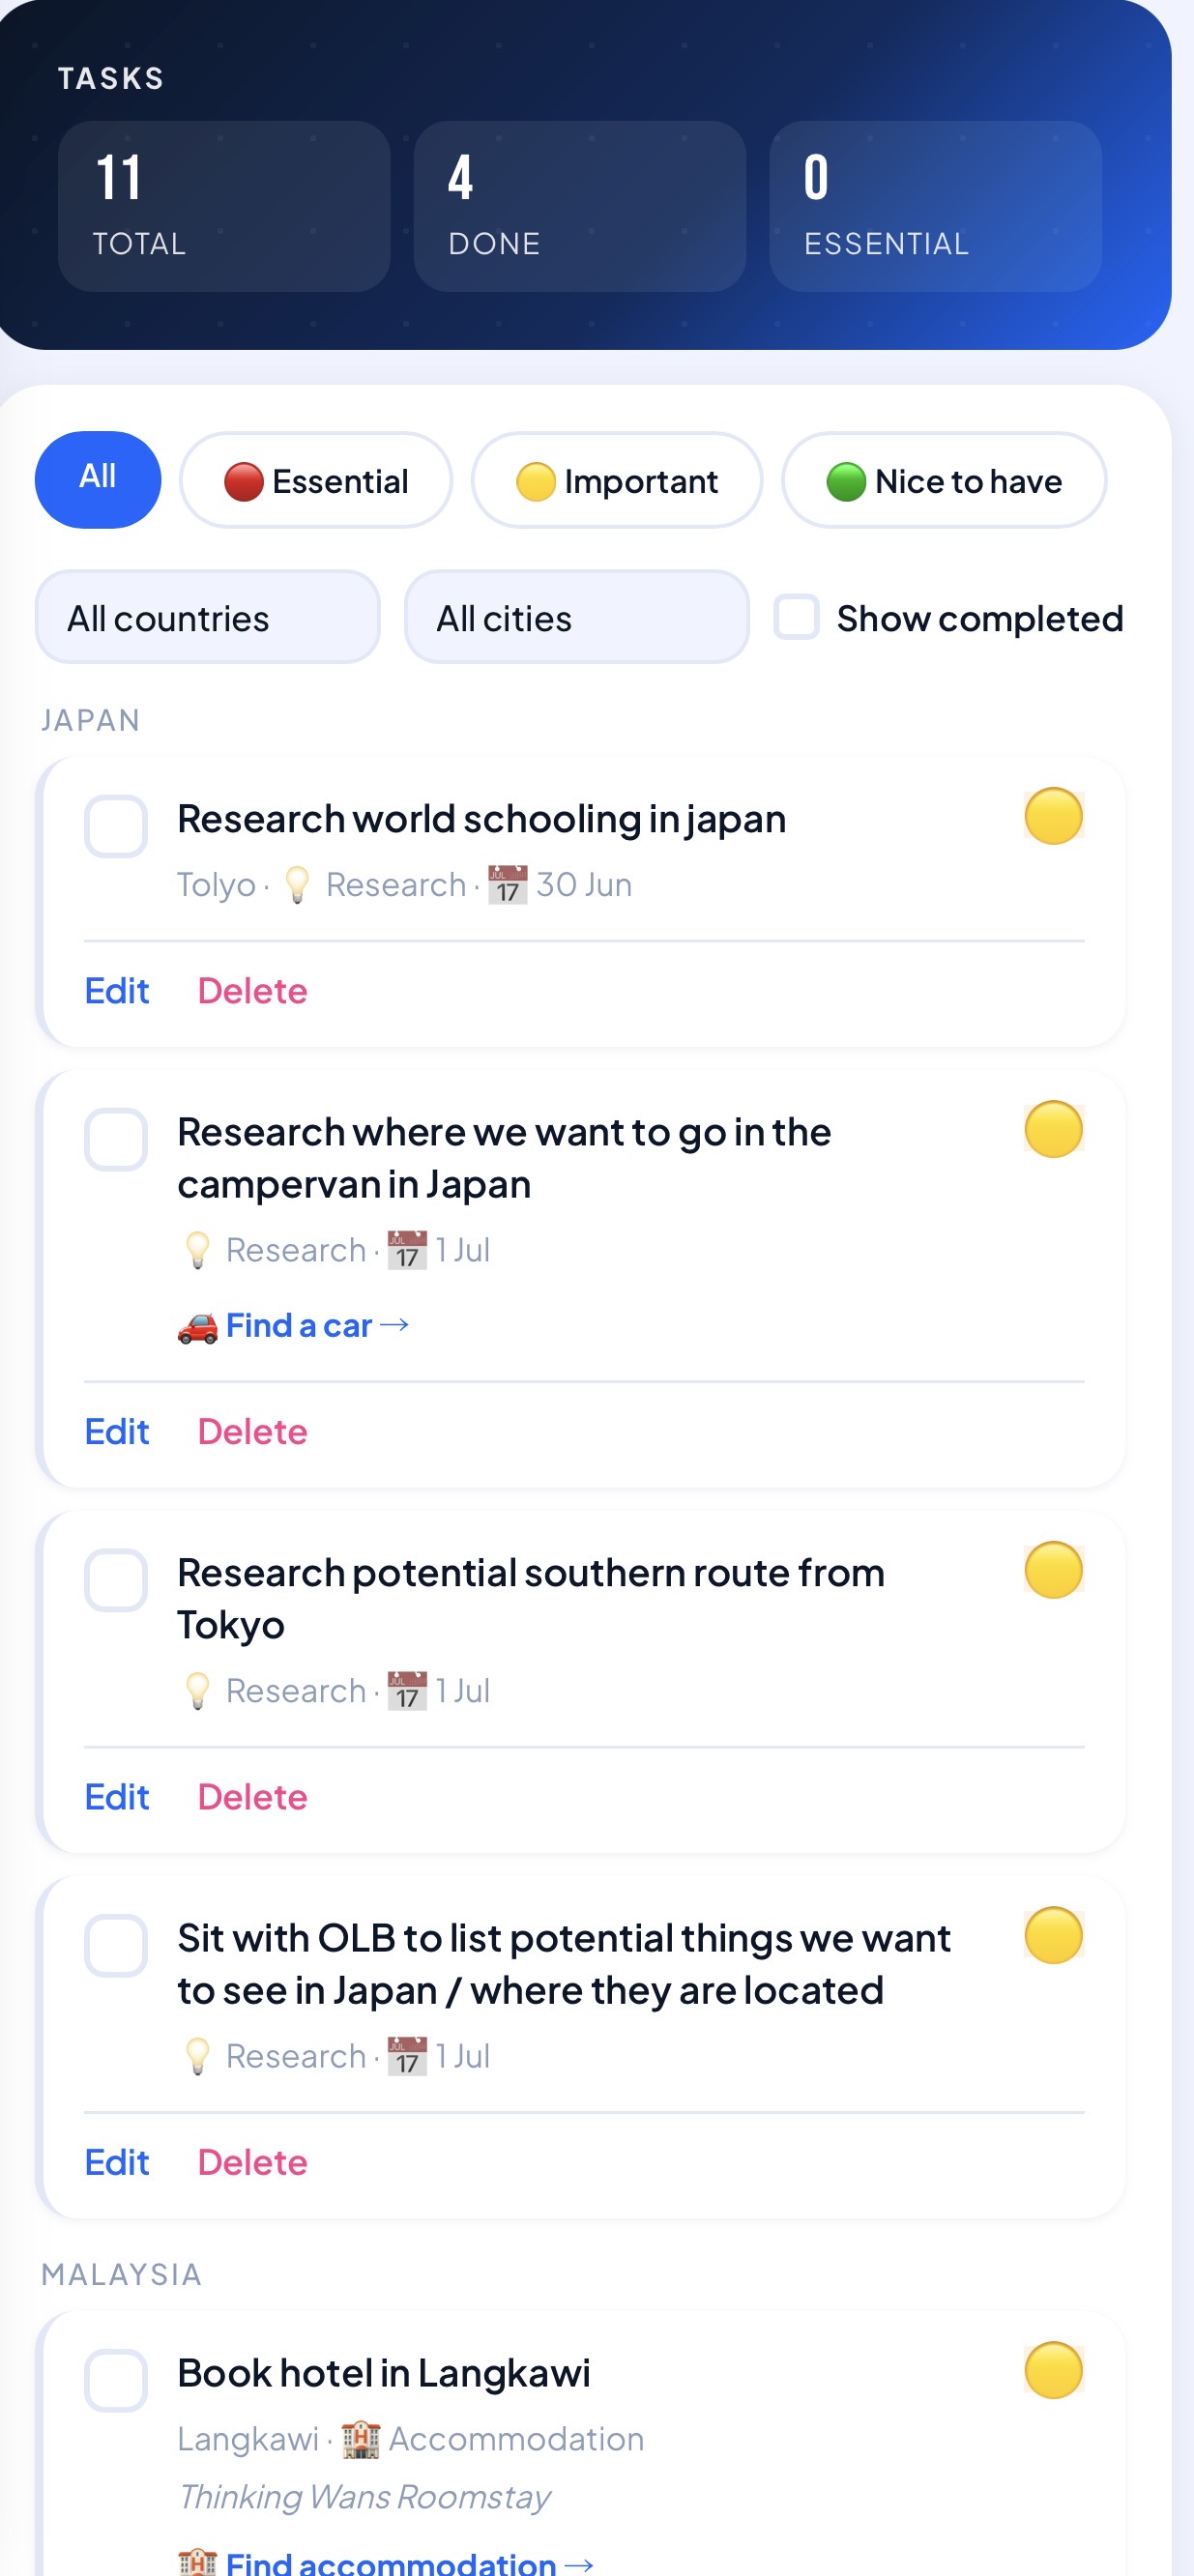Click the 0 Essential stat card
The image size is (1194, 2576).
click(x=935, y=206)
